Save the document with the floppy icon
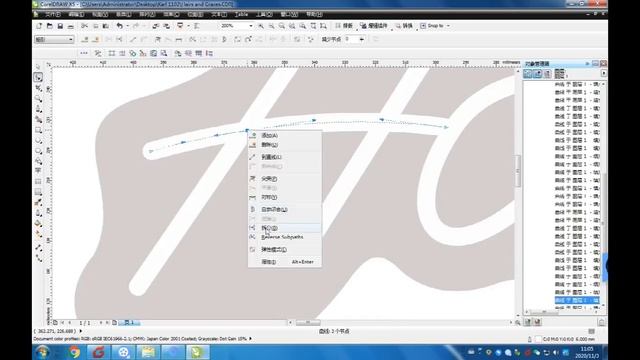 click(x=60, y=26)
